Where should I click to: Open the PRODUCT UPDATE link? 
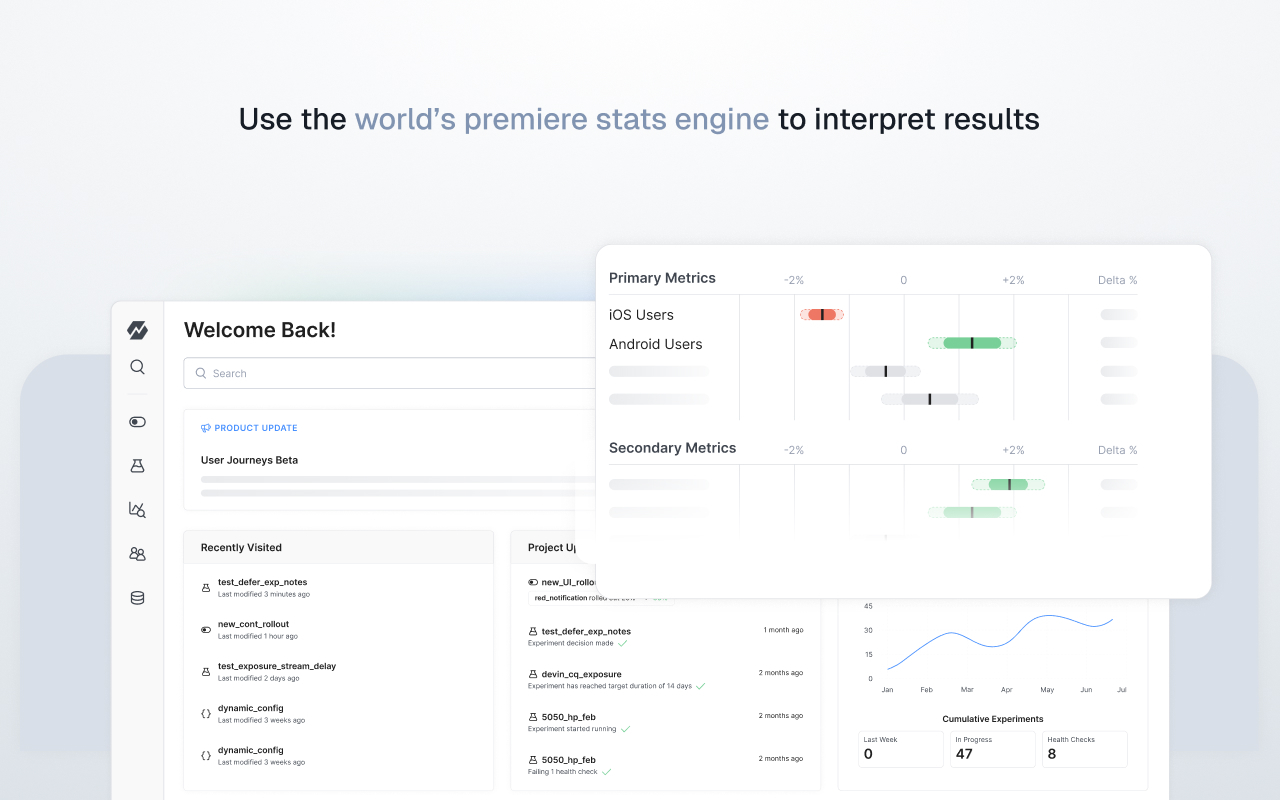[256, 428]
